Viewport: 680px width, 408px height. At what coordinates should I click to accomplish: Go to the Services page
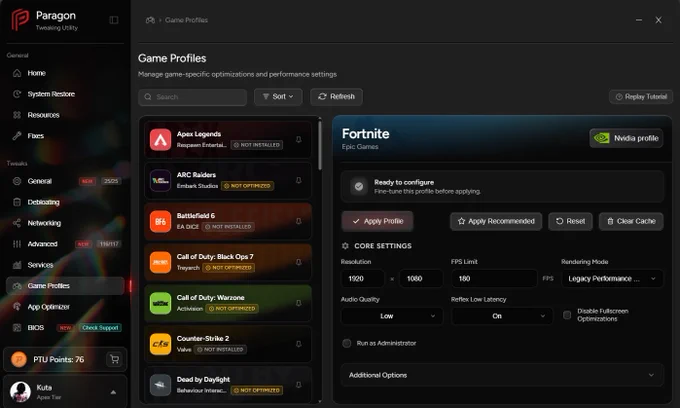pos(65,265)
